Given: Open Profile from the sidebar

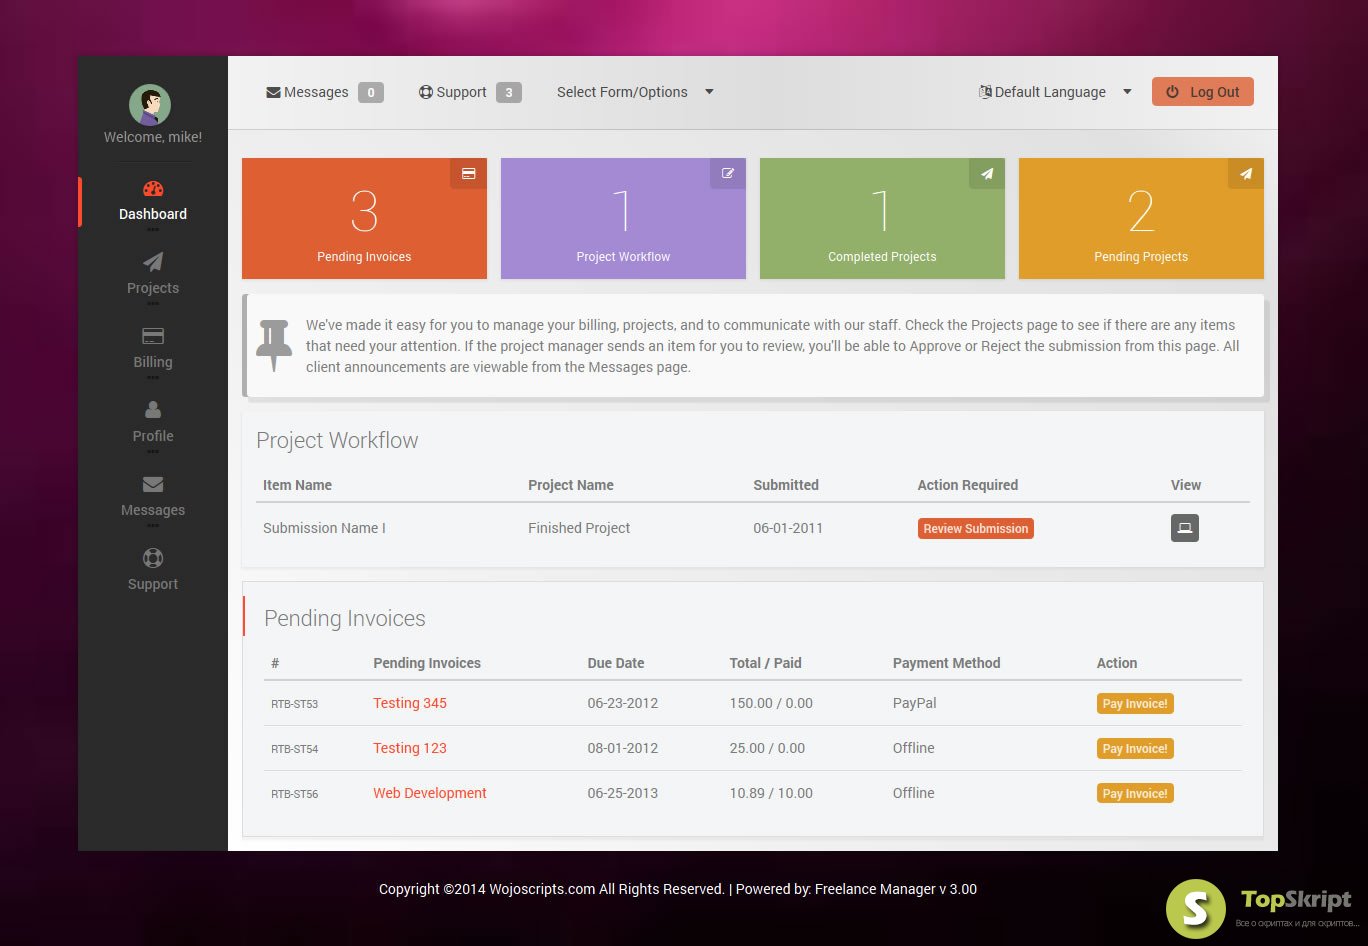Looking at the screenshot, I should pos(153,423).
